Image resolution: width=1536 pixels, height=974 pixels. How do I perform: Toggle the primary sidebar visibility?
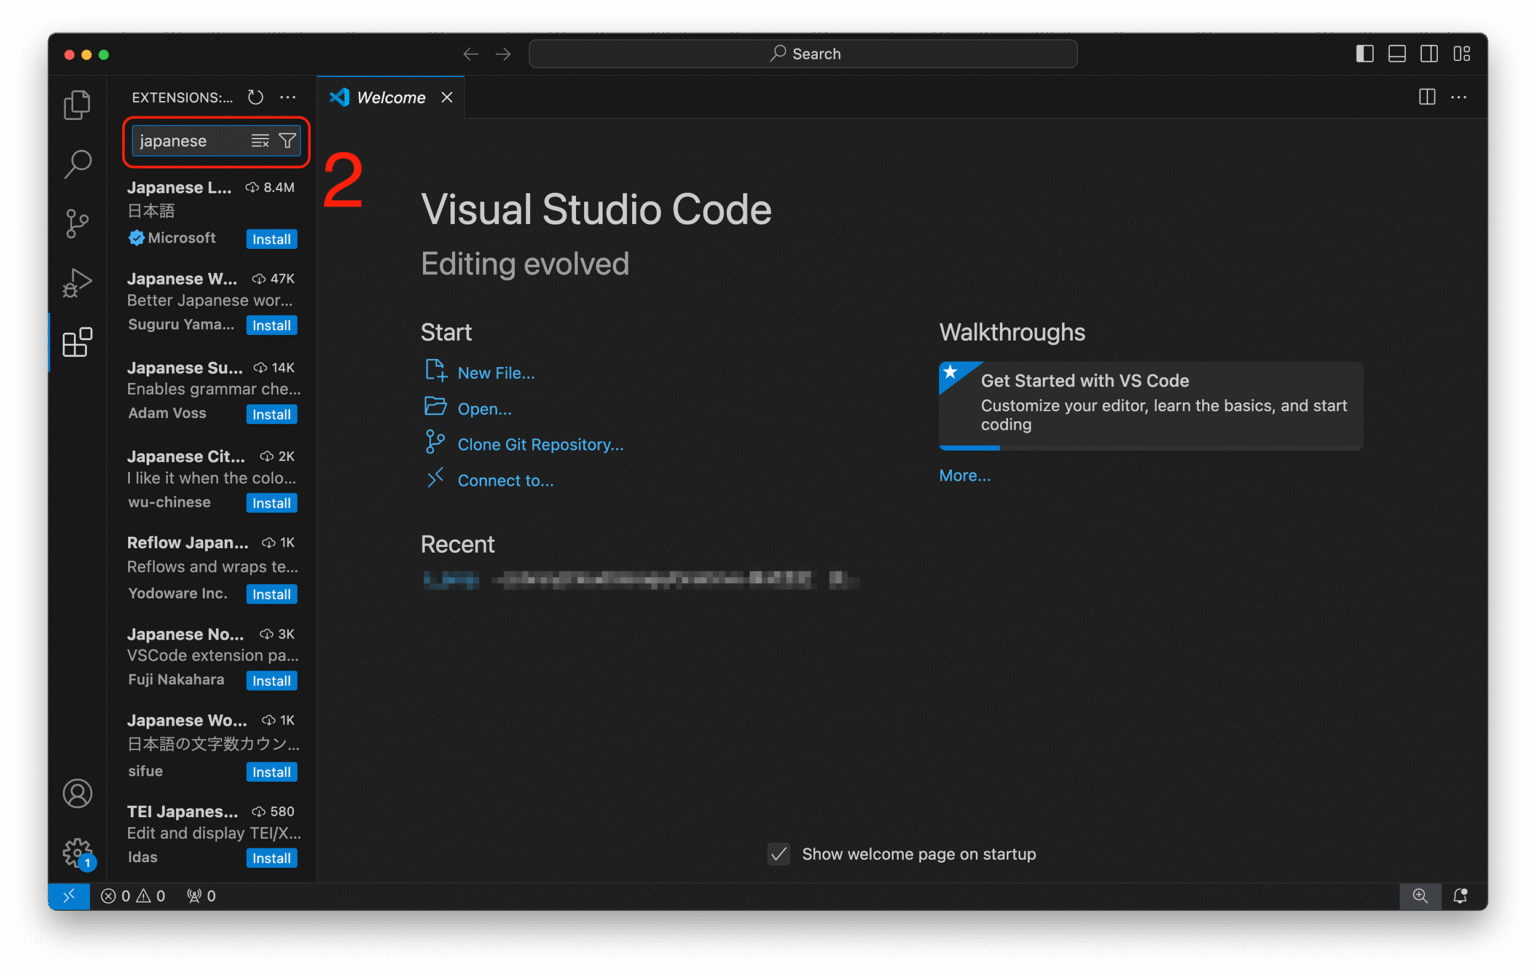[1364, 53]
